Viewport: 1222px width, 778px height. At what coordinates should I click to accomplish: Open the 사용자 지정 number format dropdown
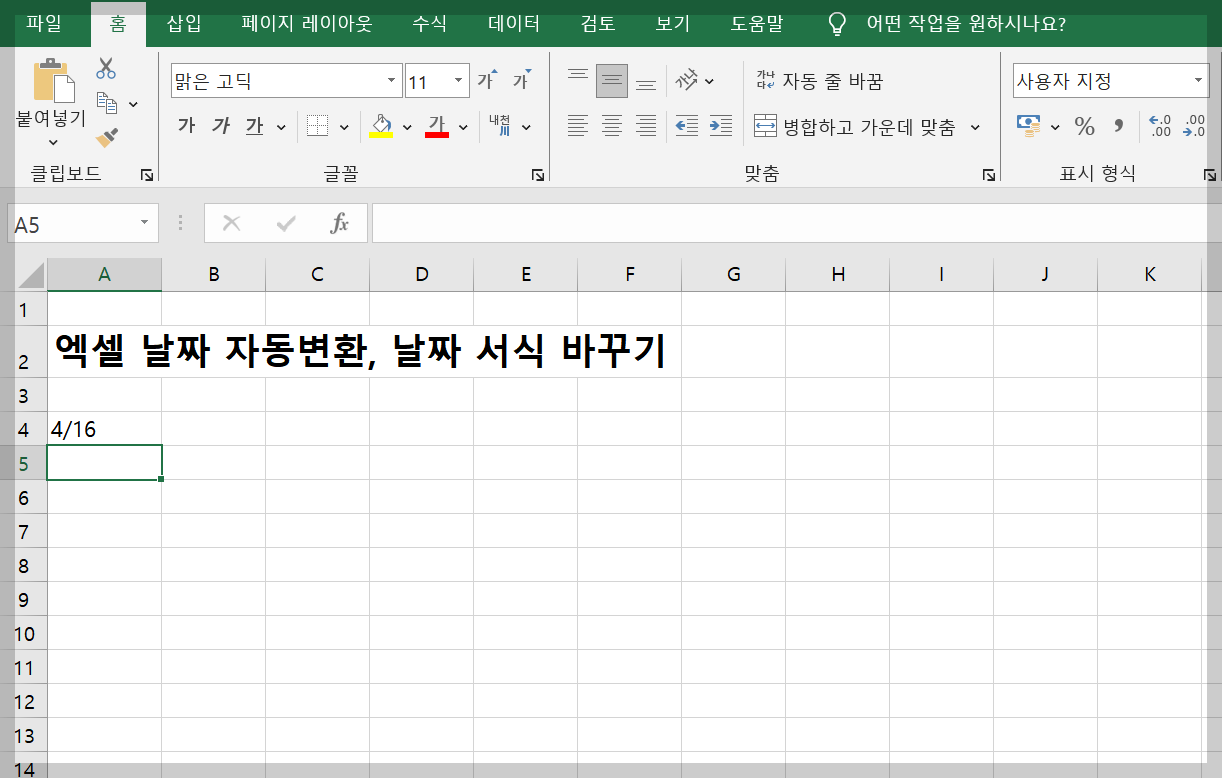click(x=1196, y=79)
